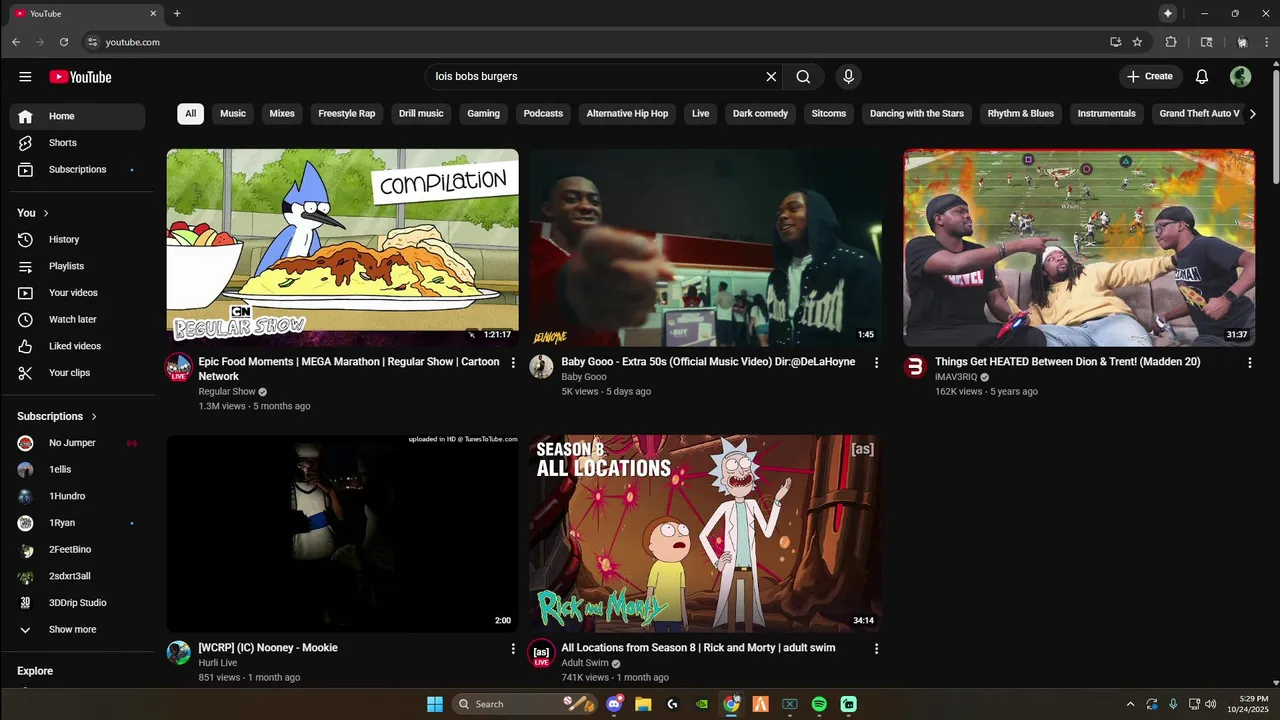Open the YouTube hamburger guide menu
The image size is (1280, 720).
coord(25,77)
